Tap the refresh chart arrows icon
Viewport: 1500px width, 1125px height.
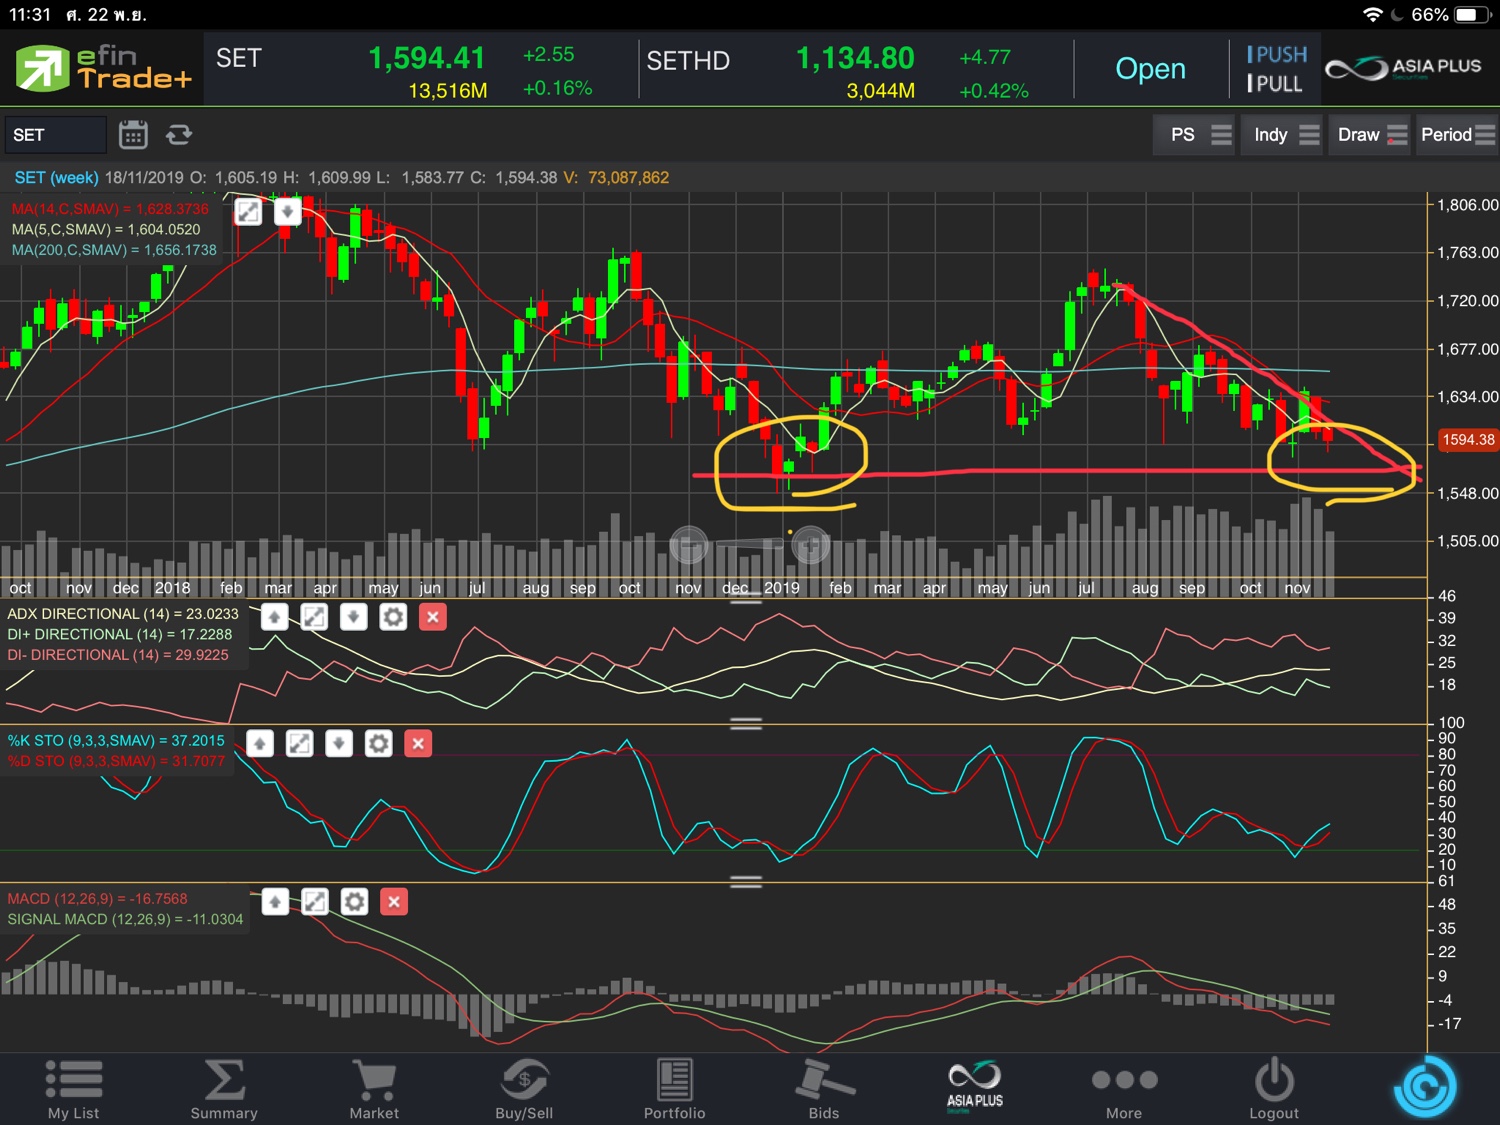click(179, 134)
